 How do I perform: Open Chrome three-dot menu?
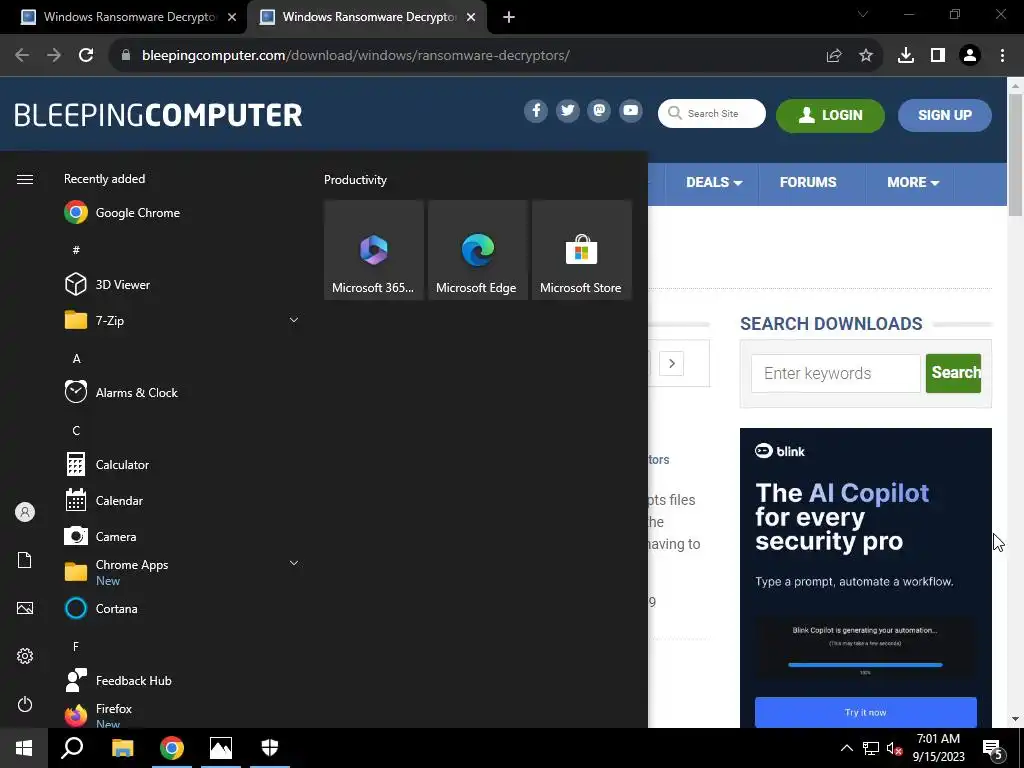[x=1002, y=56]
